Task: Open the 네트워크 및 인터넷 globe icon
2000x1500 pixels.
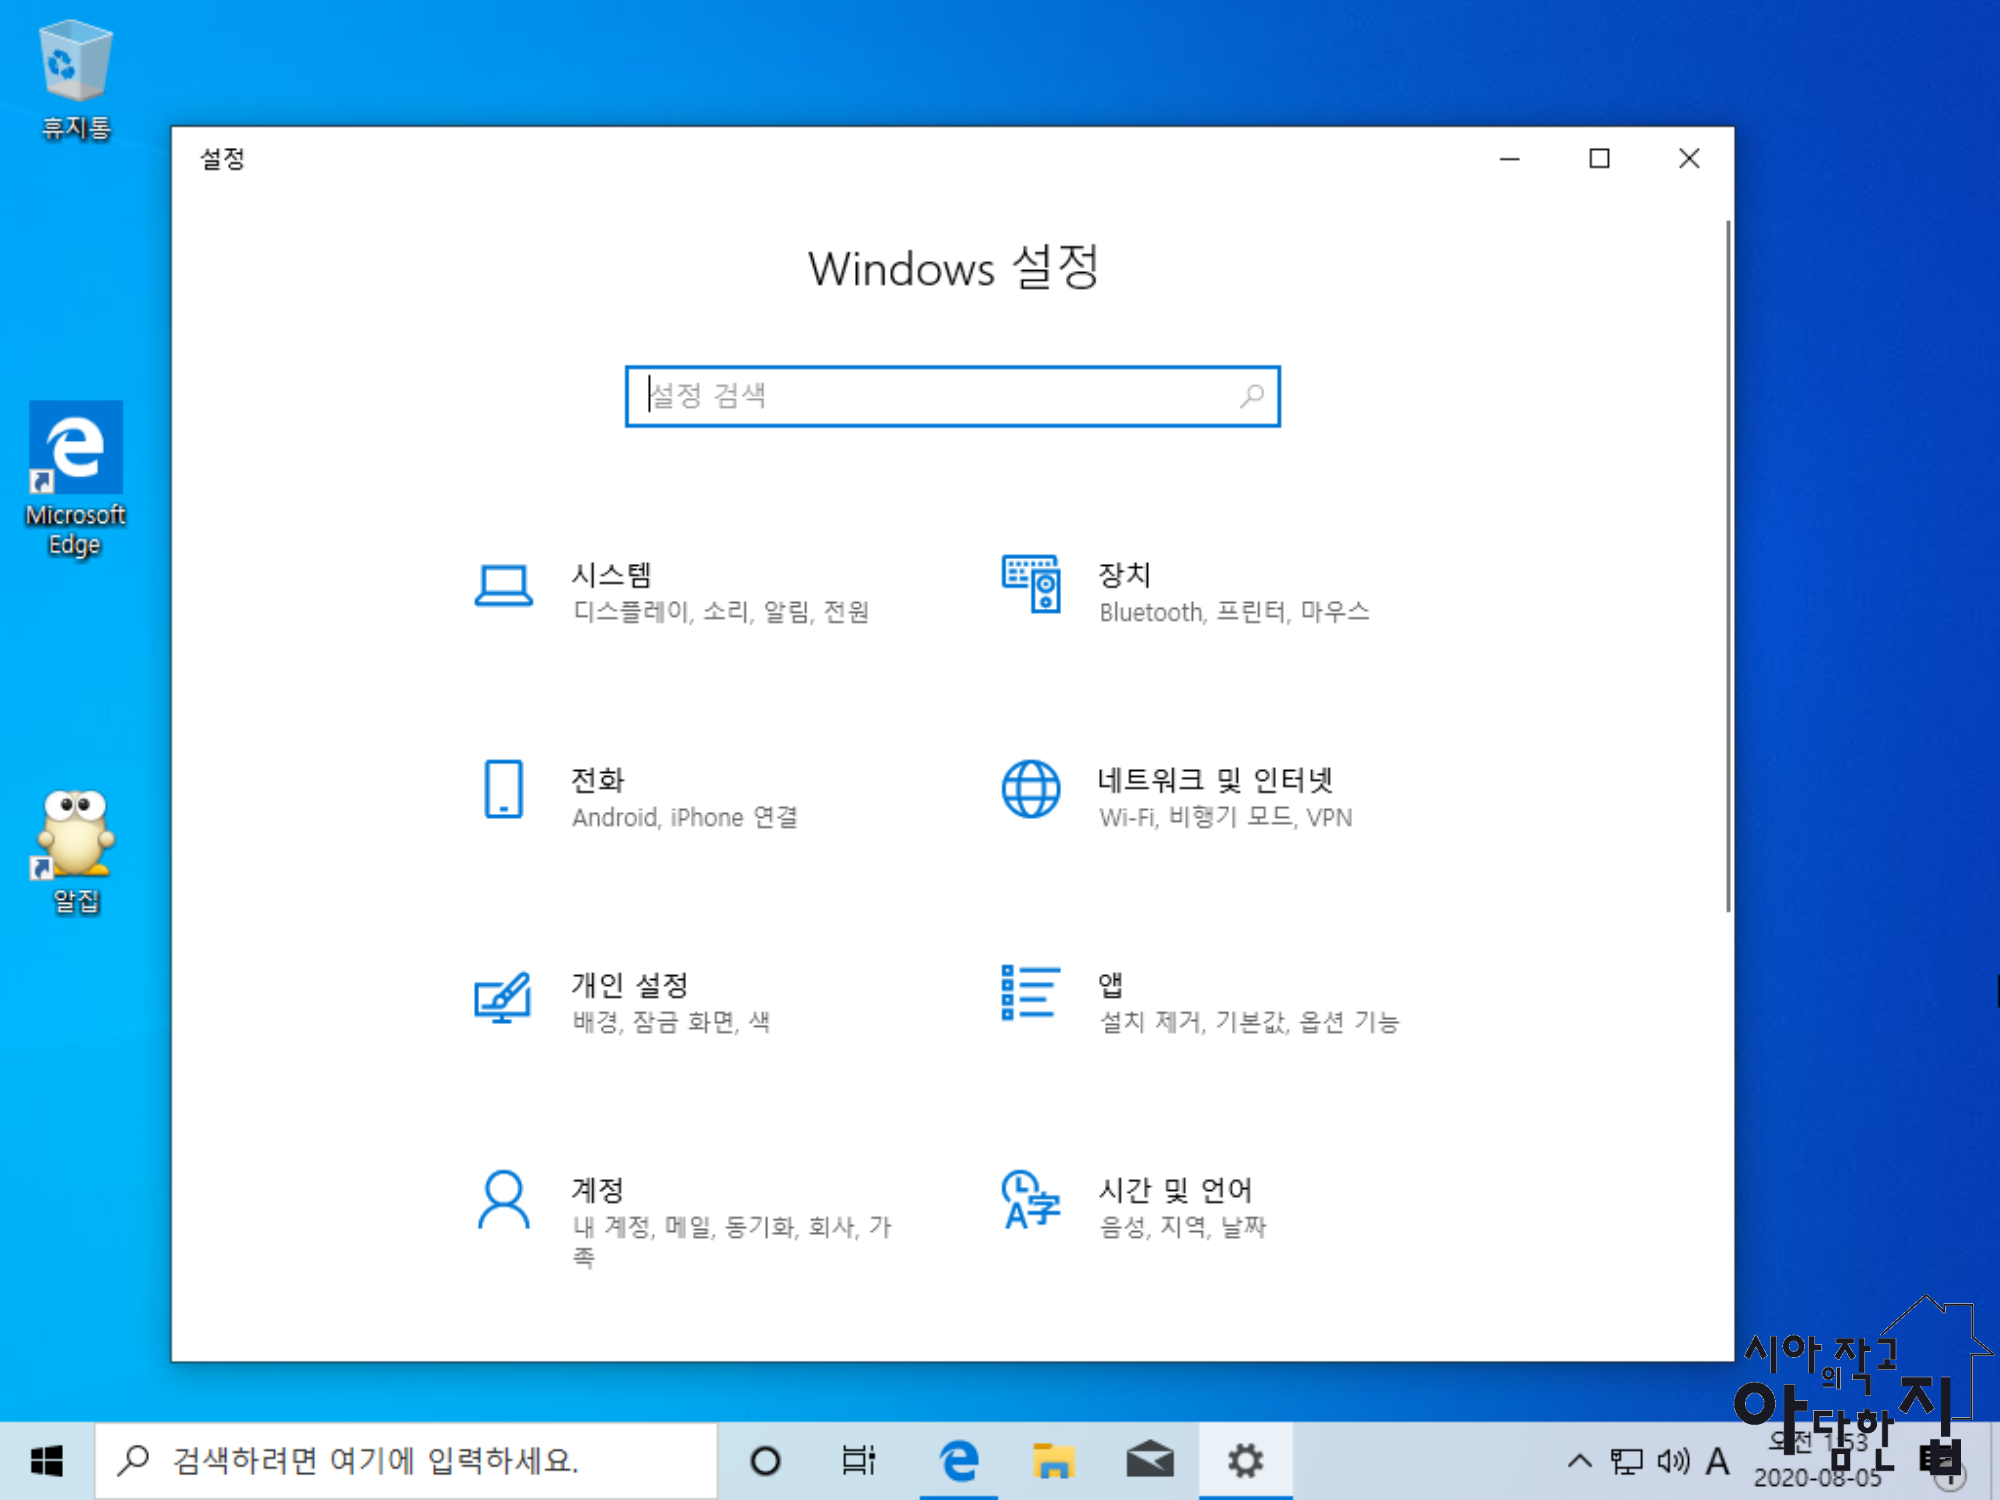Action: point(1031,789)
